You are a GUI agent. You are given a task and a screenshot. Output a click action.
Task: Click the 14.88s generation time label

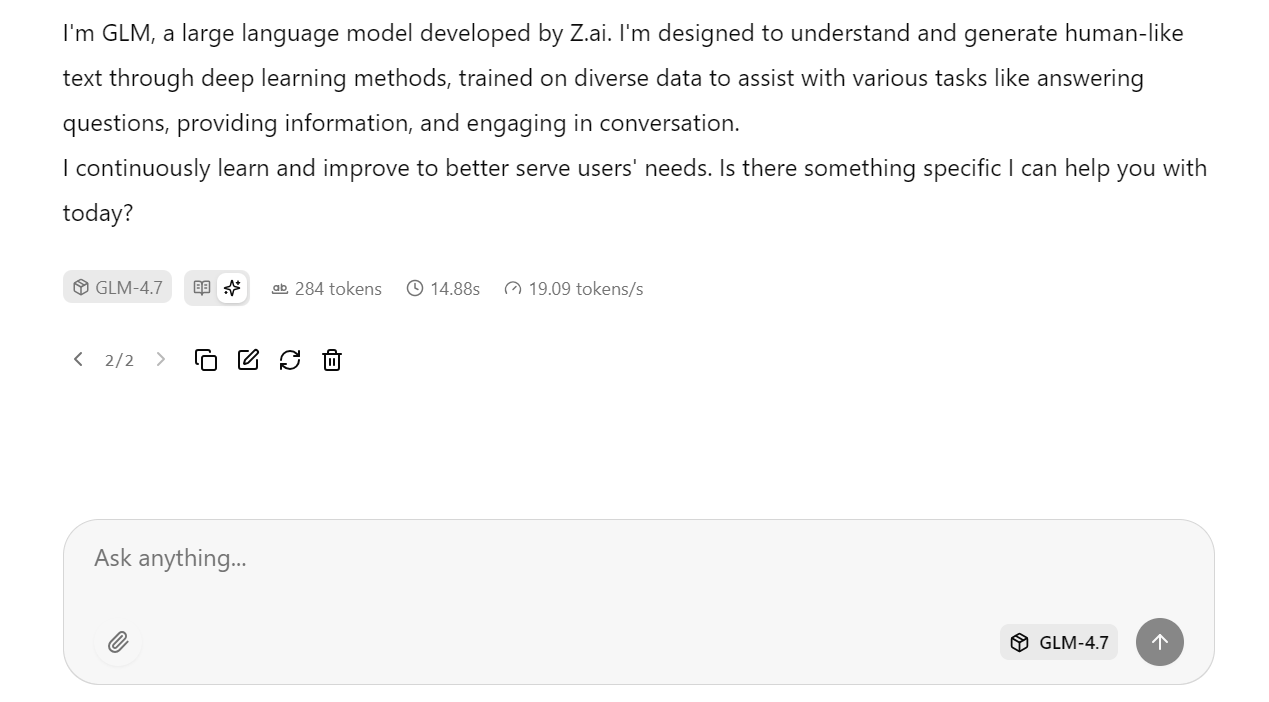[x=455, y=289]
